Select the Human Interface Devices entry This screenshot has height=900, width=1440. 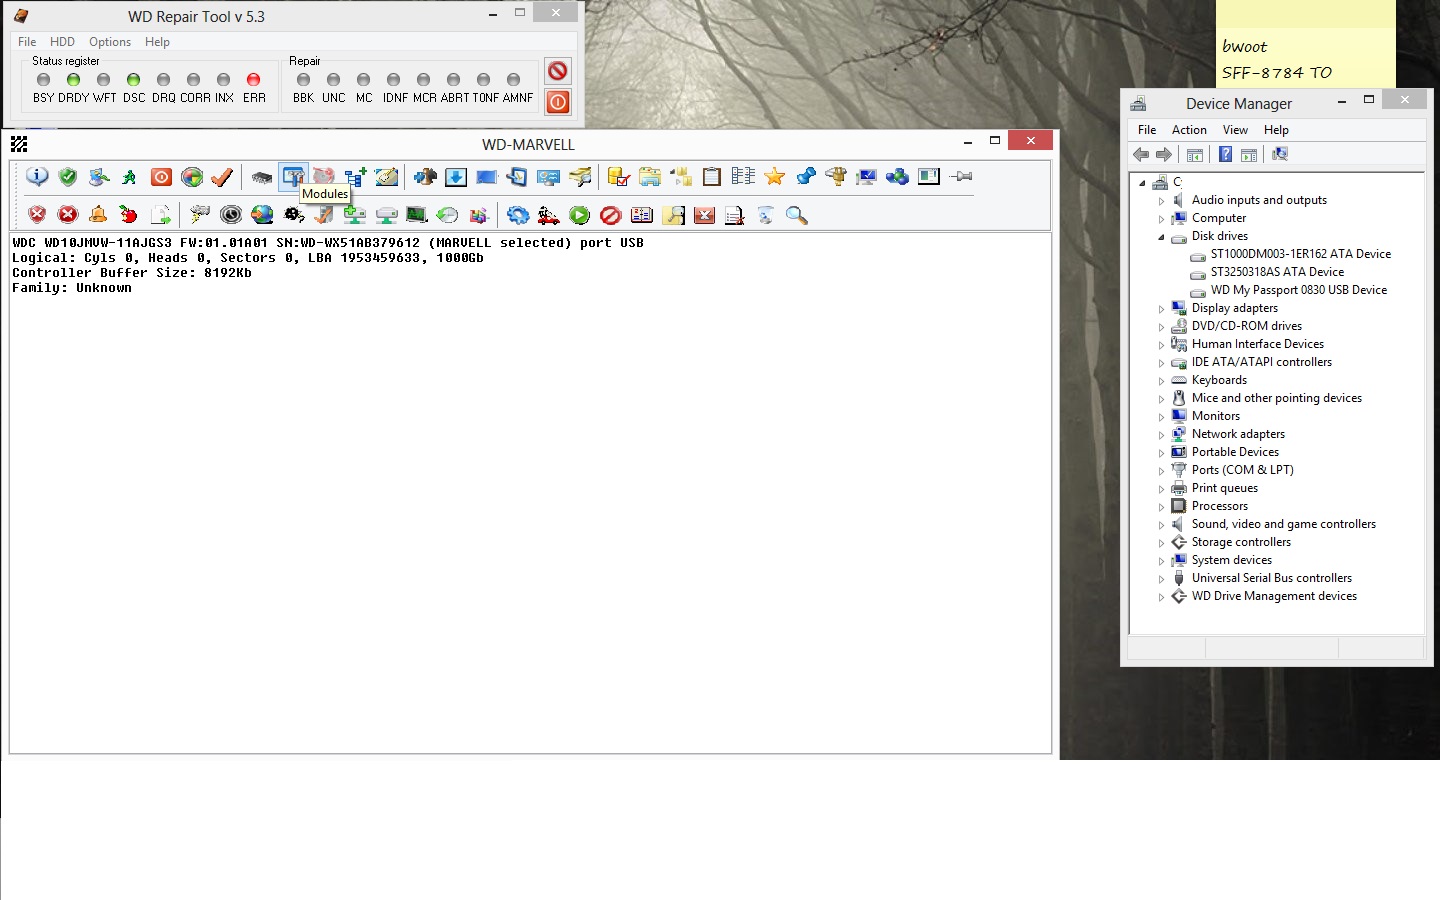coord(1258,344)
